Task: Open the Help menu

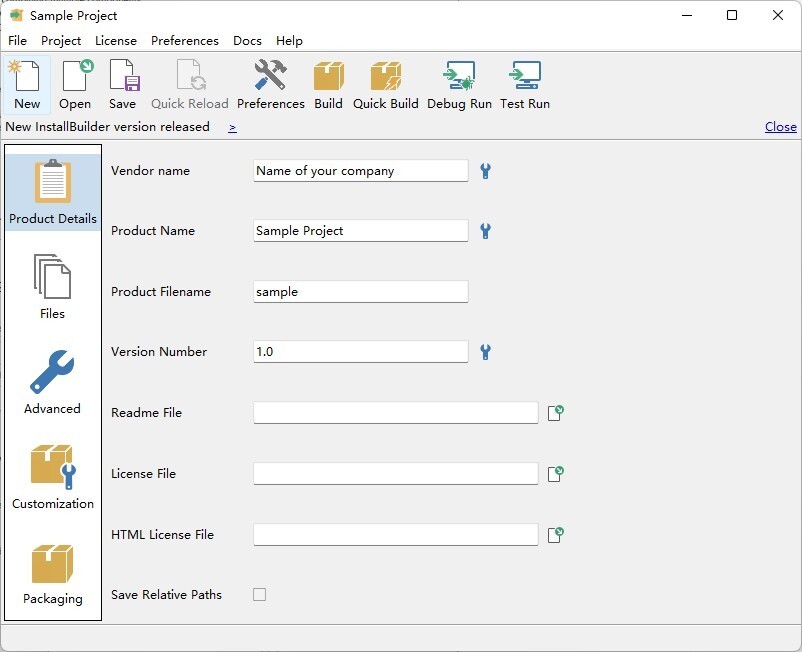Action: pos(289,41)
